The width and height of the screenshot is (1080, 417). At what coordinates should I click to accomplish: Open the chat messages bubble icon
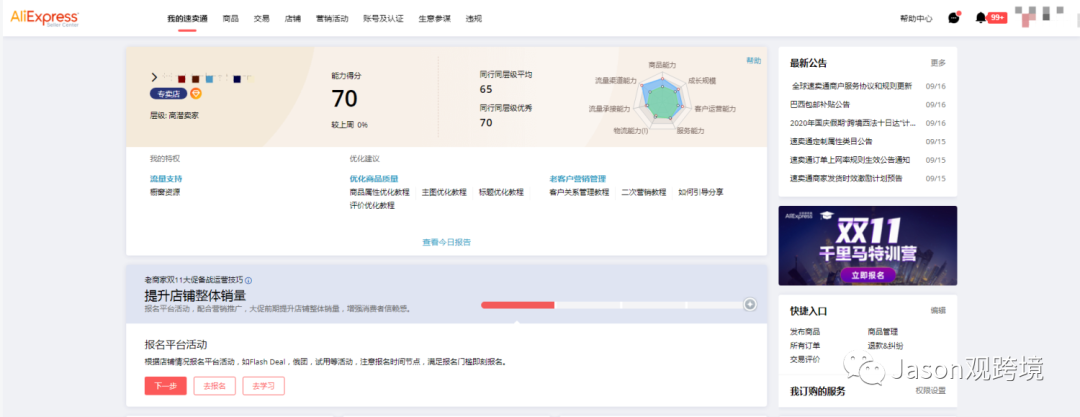point(954,18)
